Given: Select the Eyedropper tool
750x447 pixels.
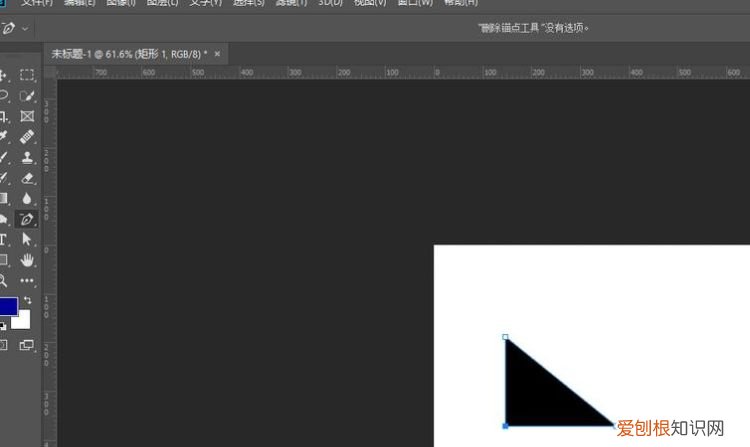Looking at the screenshot, I should tap(3, 136).
